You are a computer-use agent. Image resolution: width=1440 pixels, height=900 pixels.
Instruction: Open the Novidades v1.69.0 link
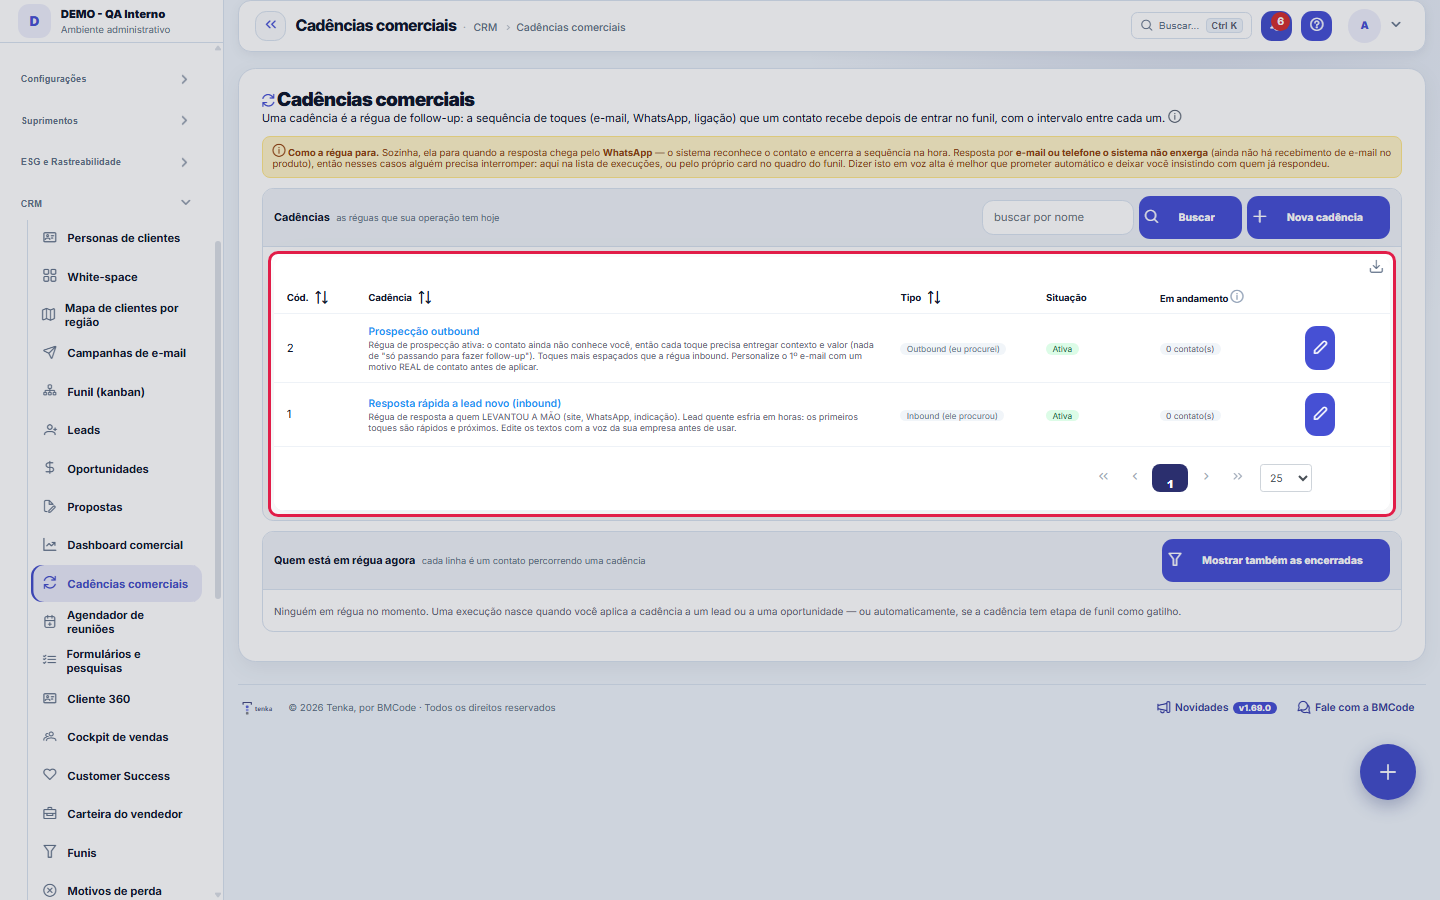1215,707
